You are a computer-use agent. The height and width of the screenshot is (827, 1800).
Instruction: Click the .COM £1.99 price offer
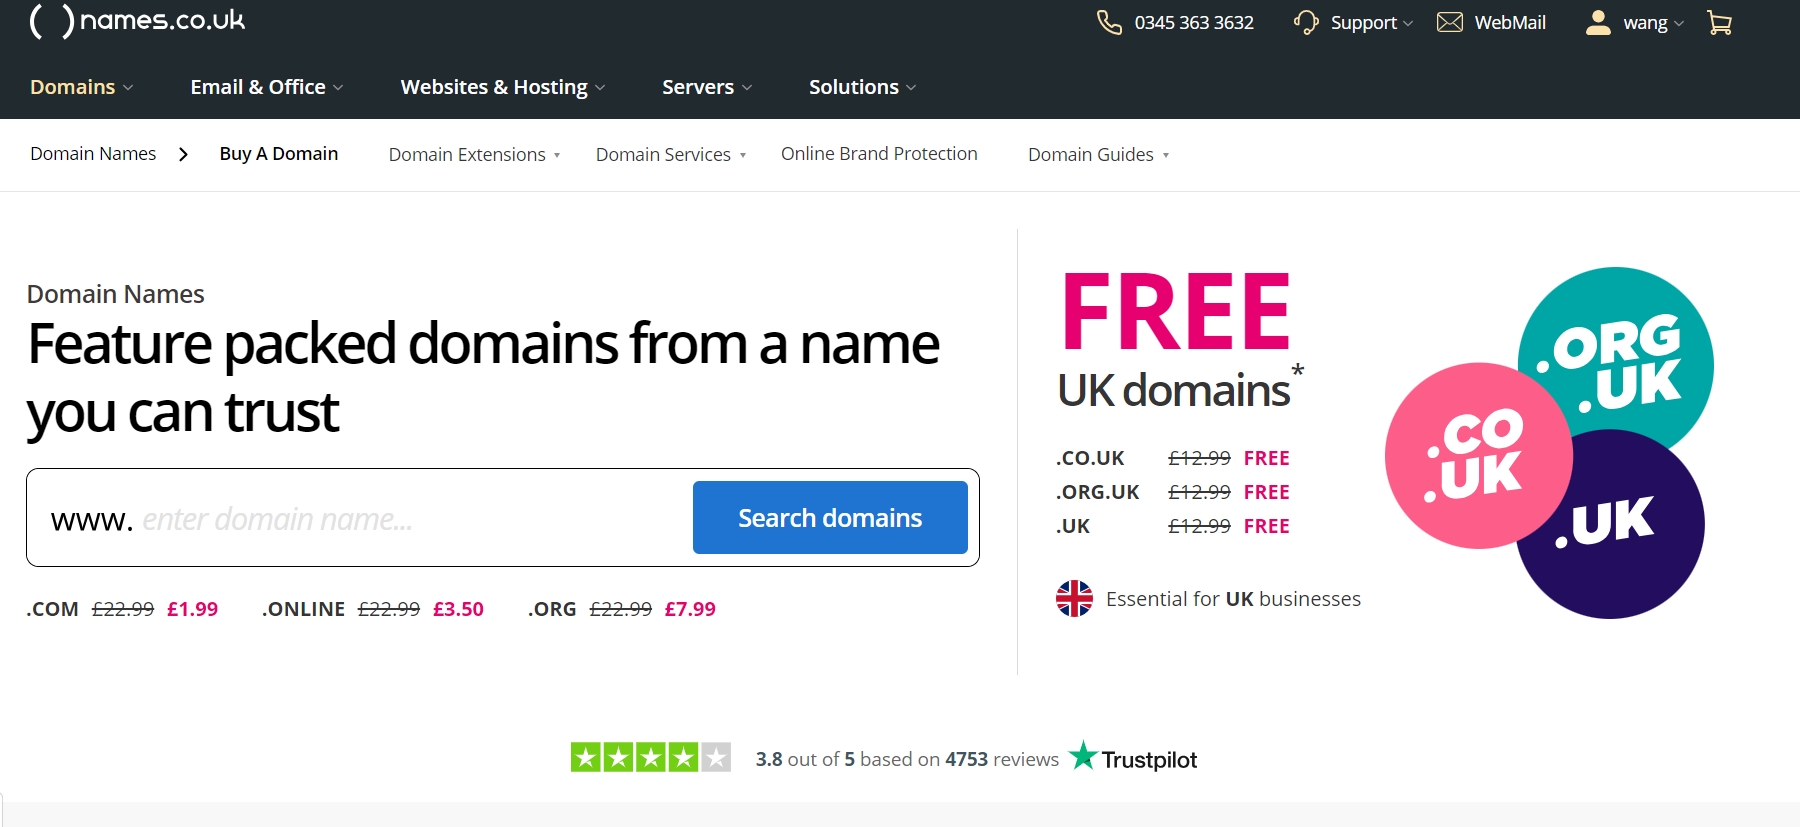point(122,609)
